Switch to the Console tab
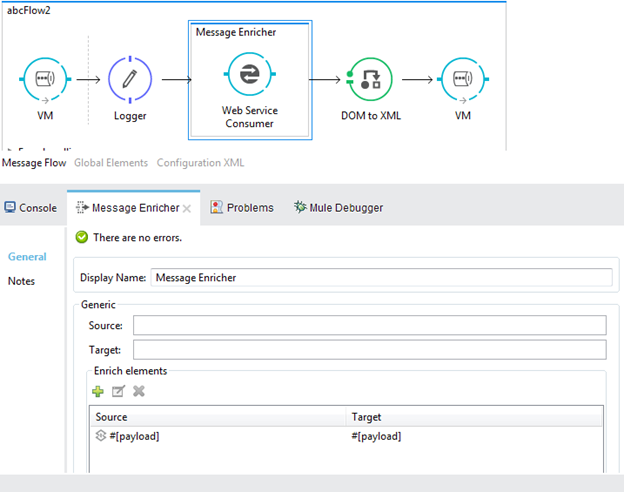Viewport: 624px width, 492px height. [x=30, y=208]
